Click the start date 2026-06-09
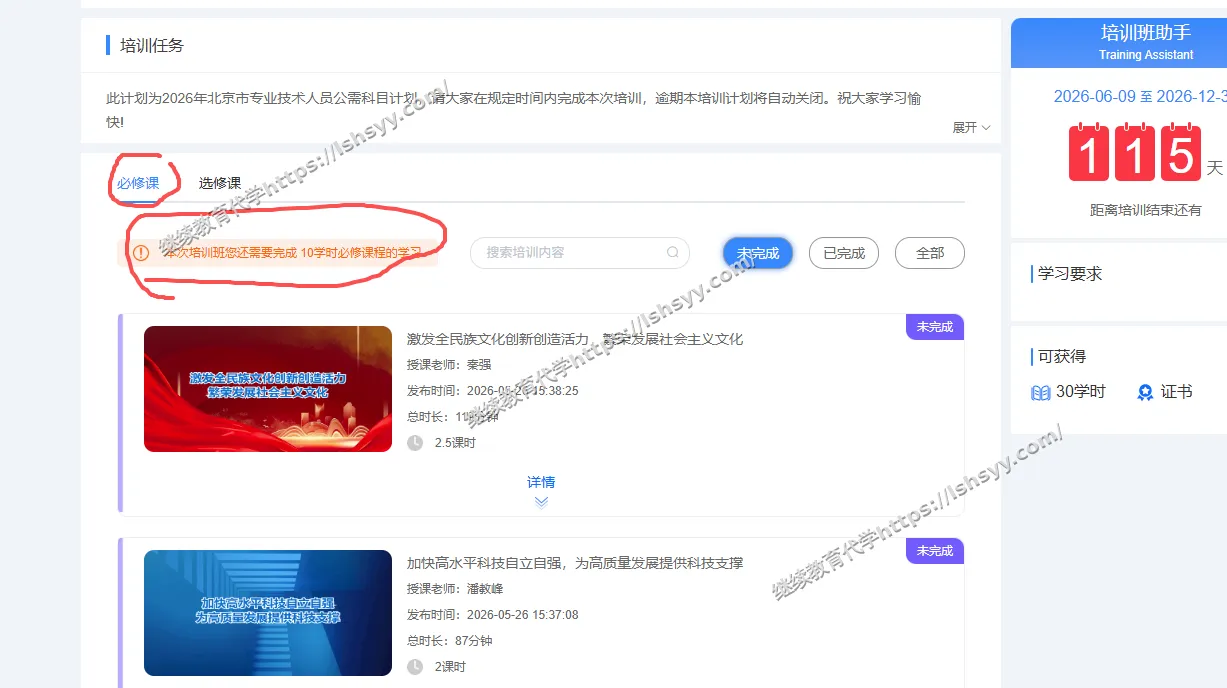 coord(1095,96)
